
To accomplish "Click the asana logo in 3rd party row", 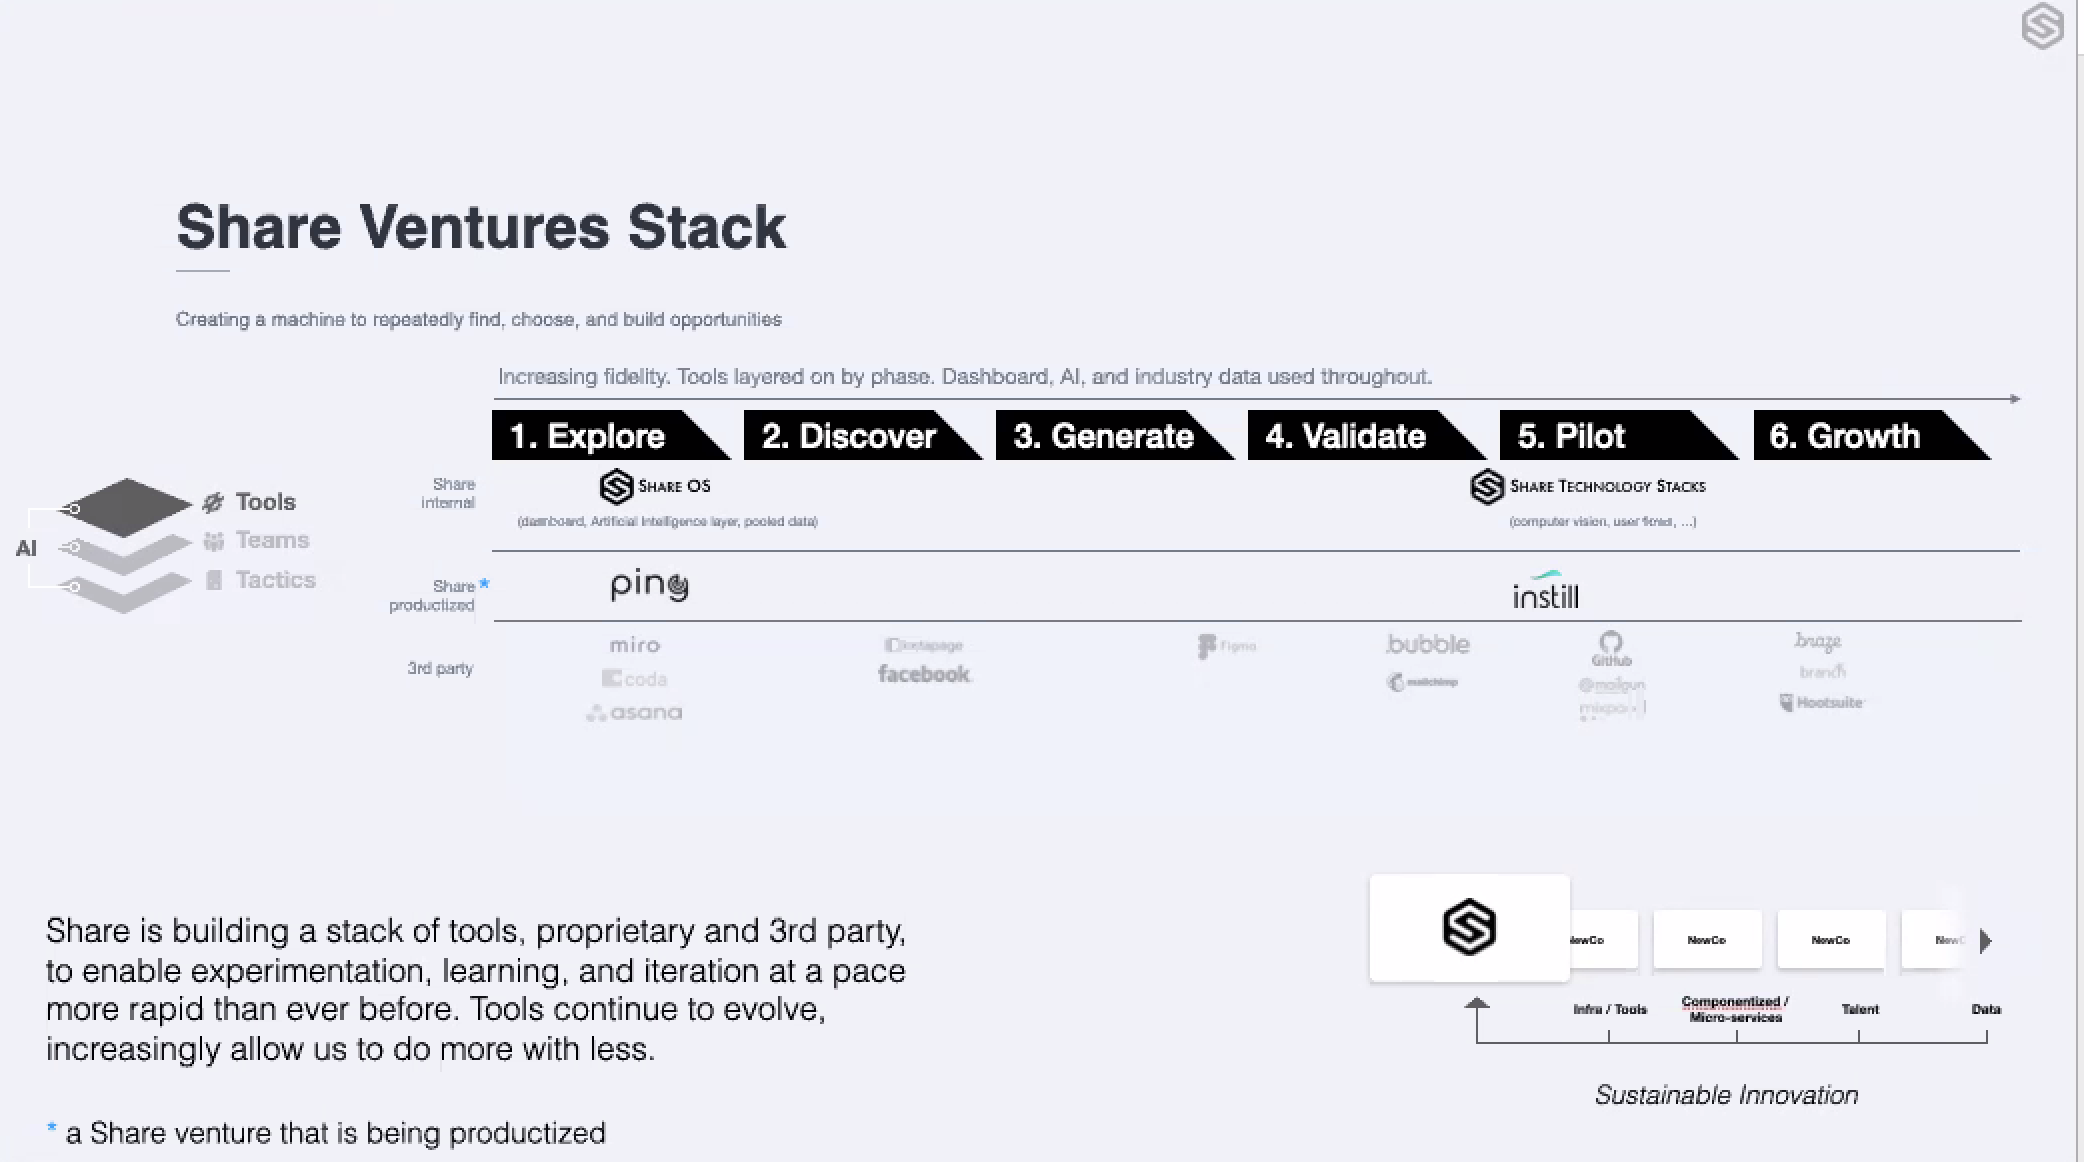I will click(634, 713).
